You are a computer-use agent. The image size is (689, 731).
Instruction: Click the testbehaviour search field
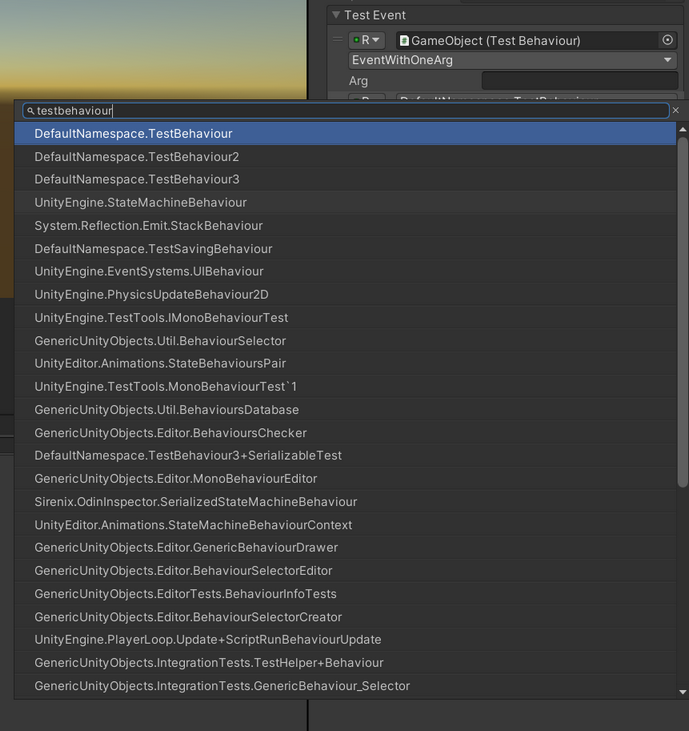tap(346, 110)
